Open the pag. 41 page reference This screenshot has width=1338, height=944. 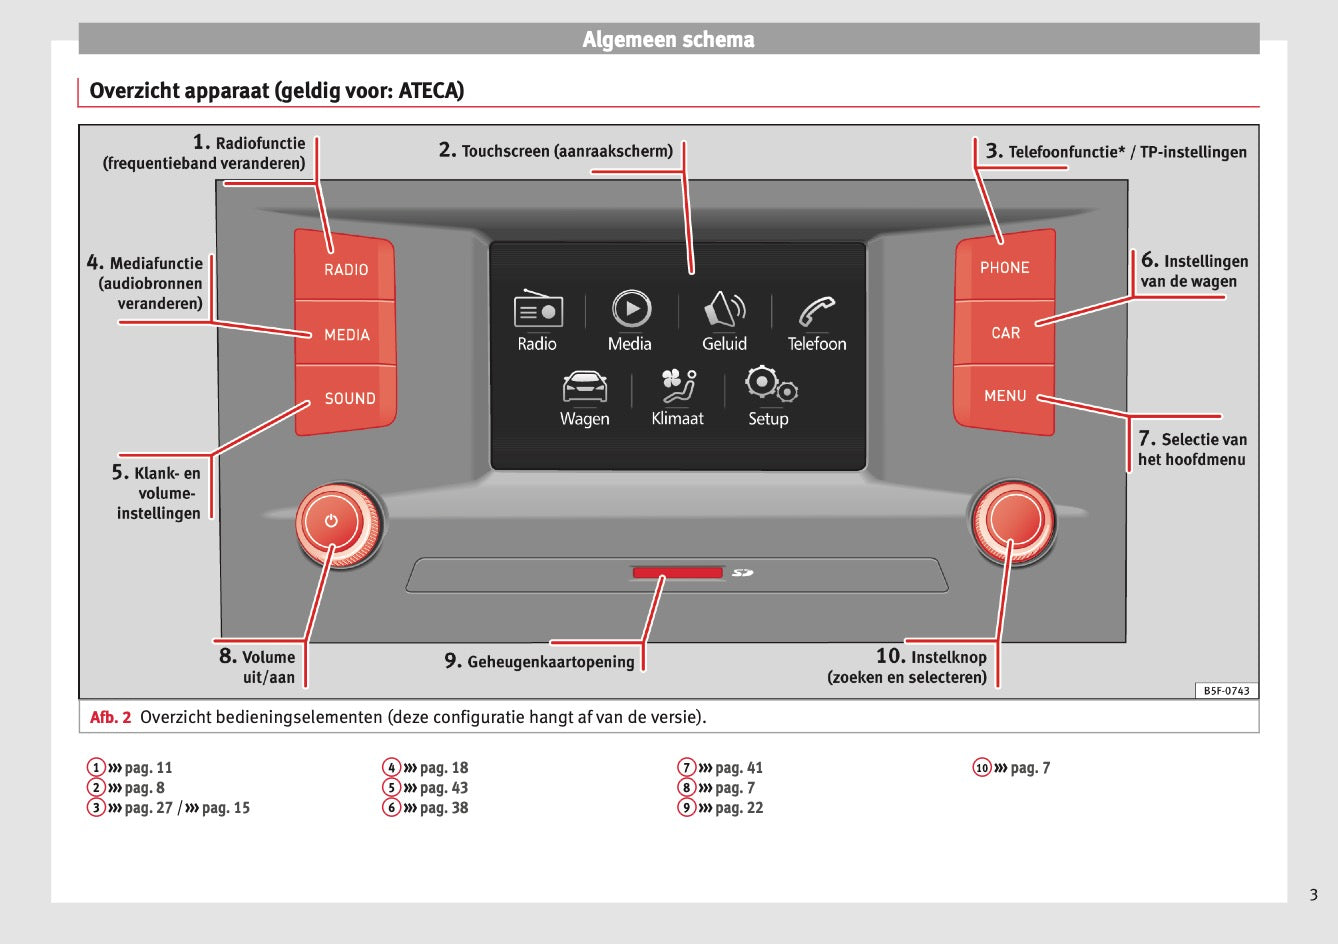point(738,768)
